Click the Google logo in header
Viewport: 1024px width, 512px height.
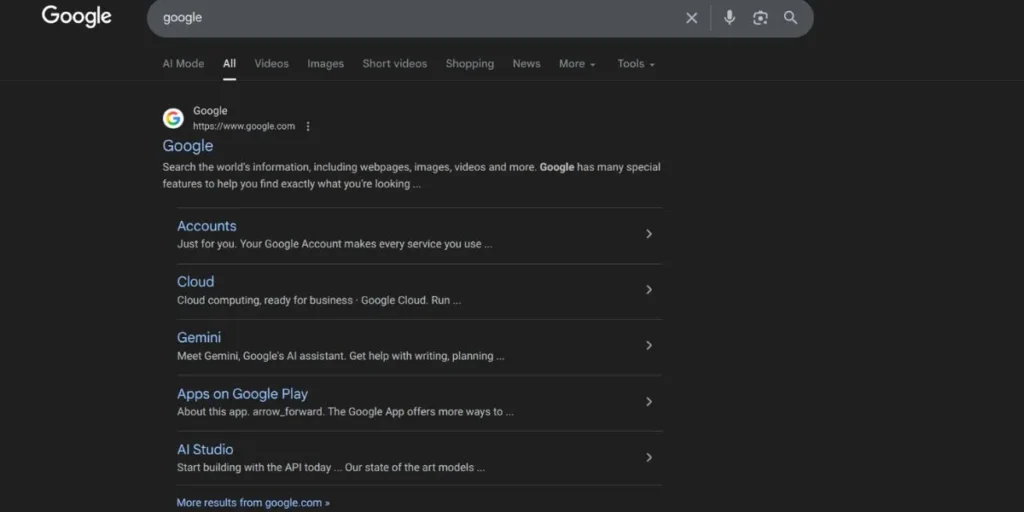(x=76, y=17)
